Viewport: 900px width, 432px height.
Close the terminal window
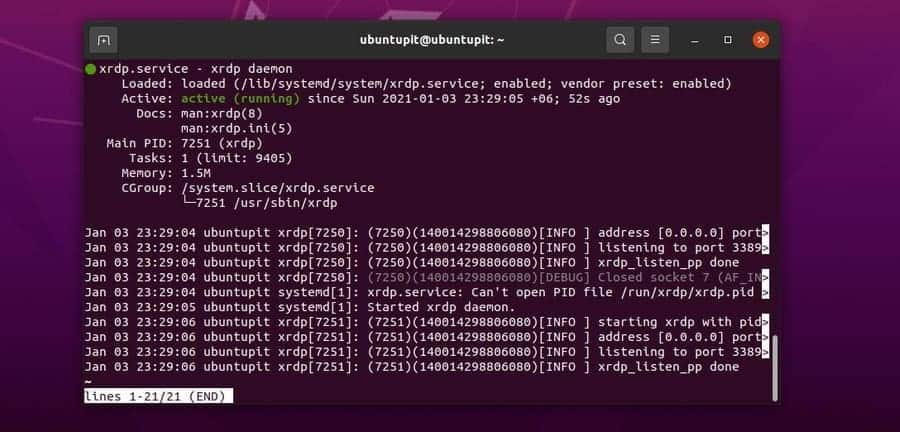(761, 40)
